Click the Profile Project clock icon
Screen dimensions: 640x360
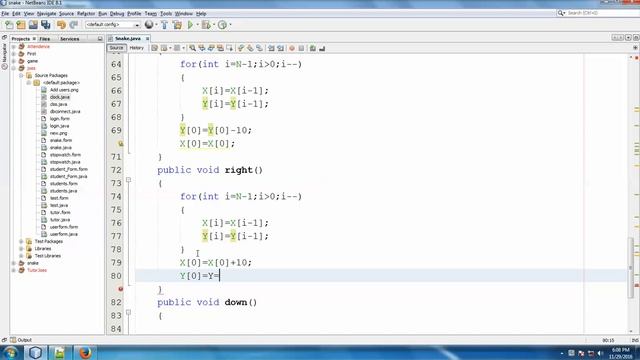222,25
